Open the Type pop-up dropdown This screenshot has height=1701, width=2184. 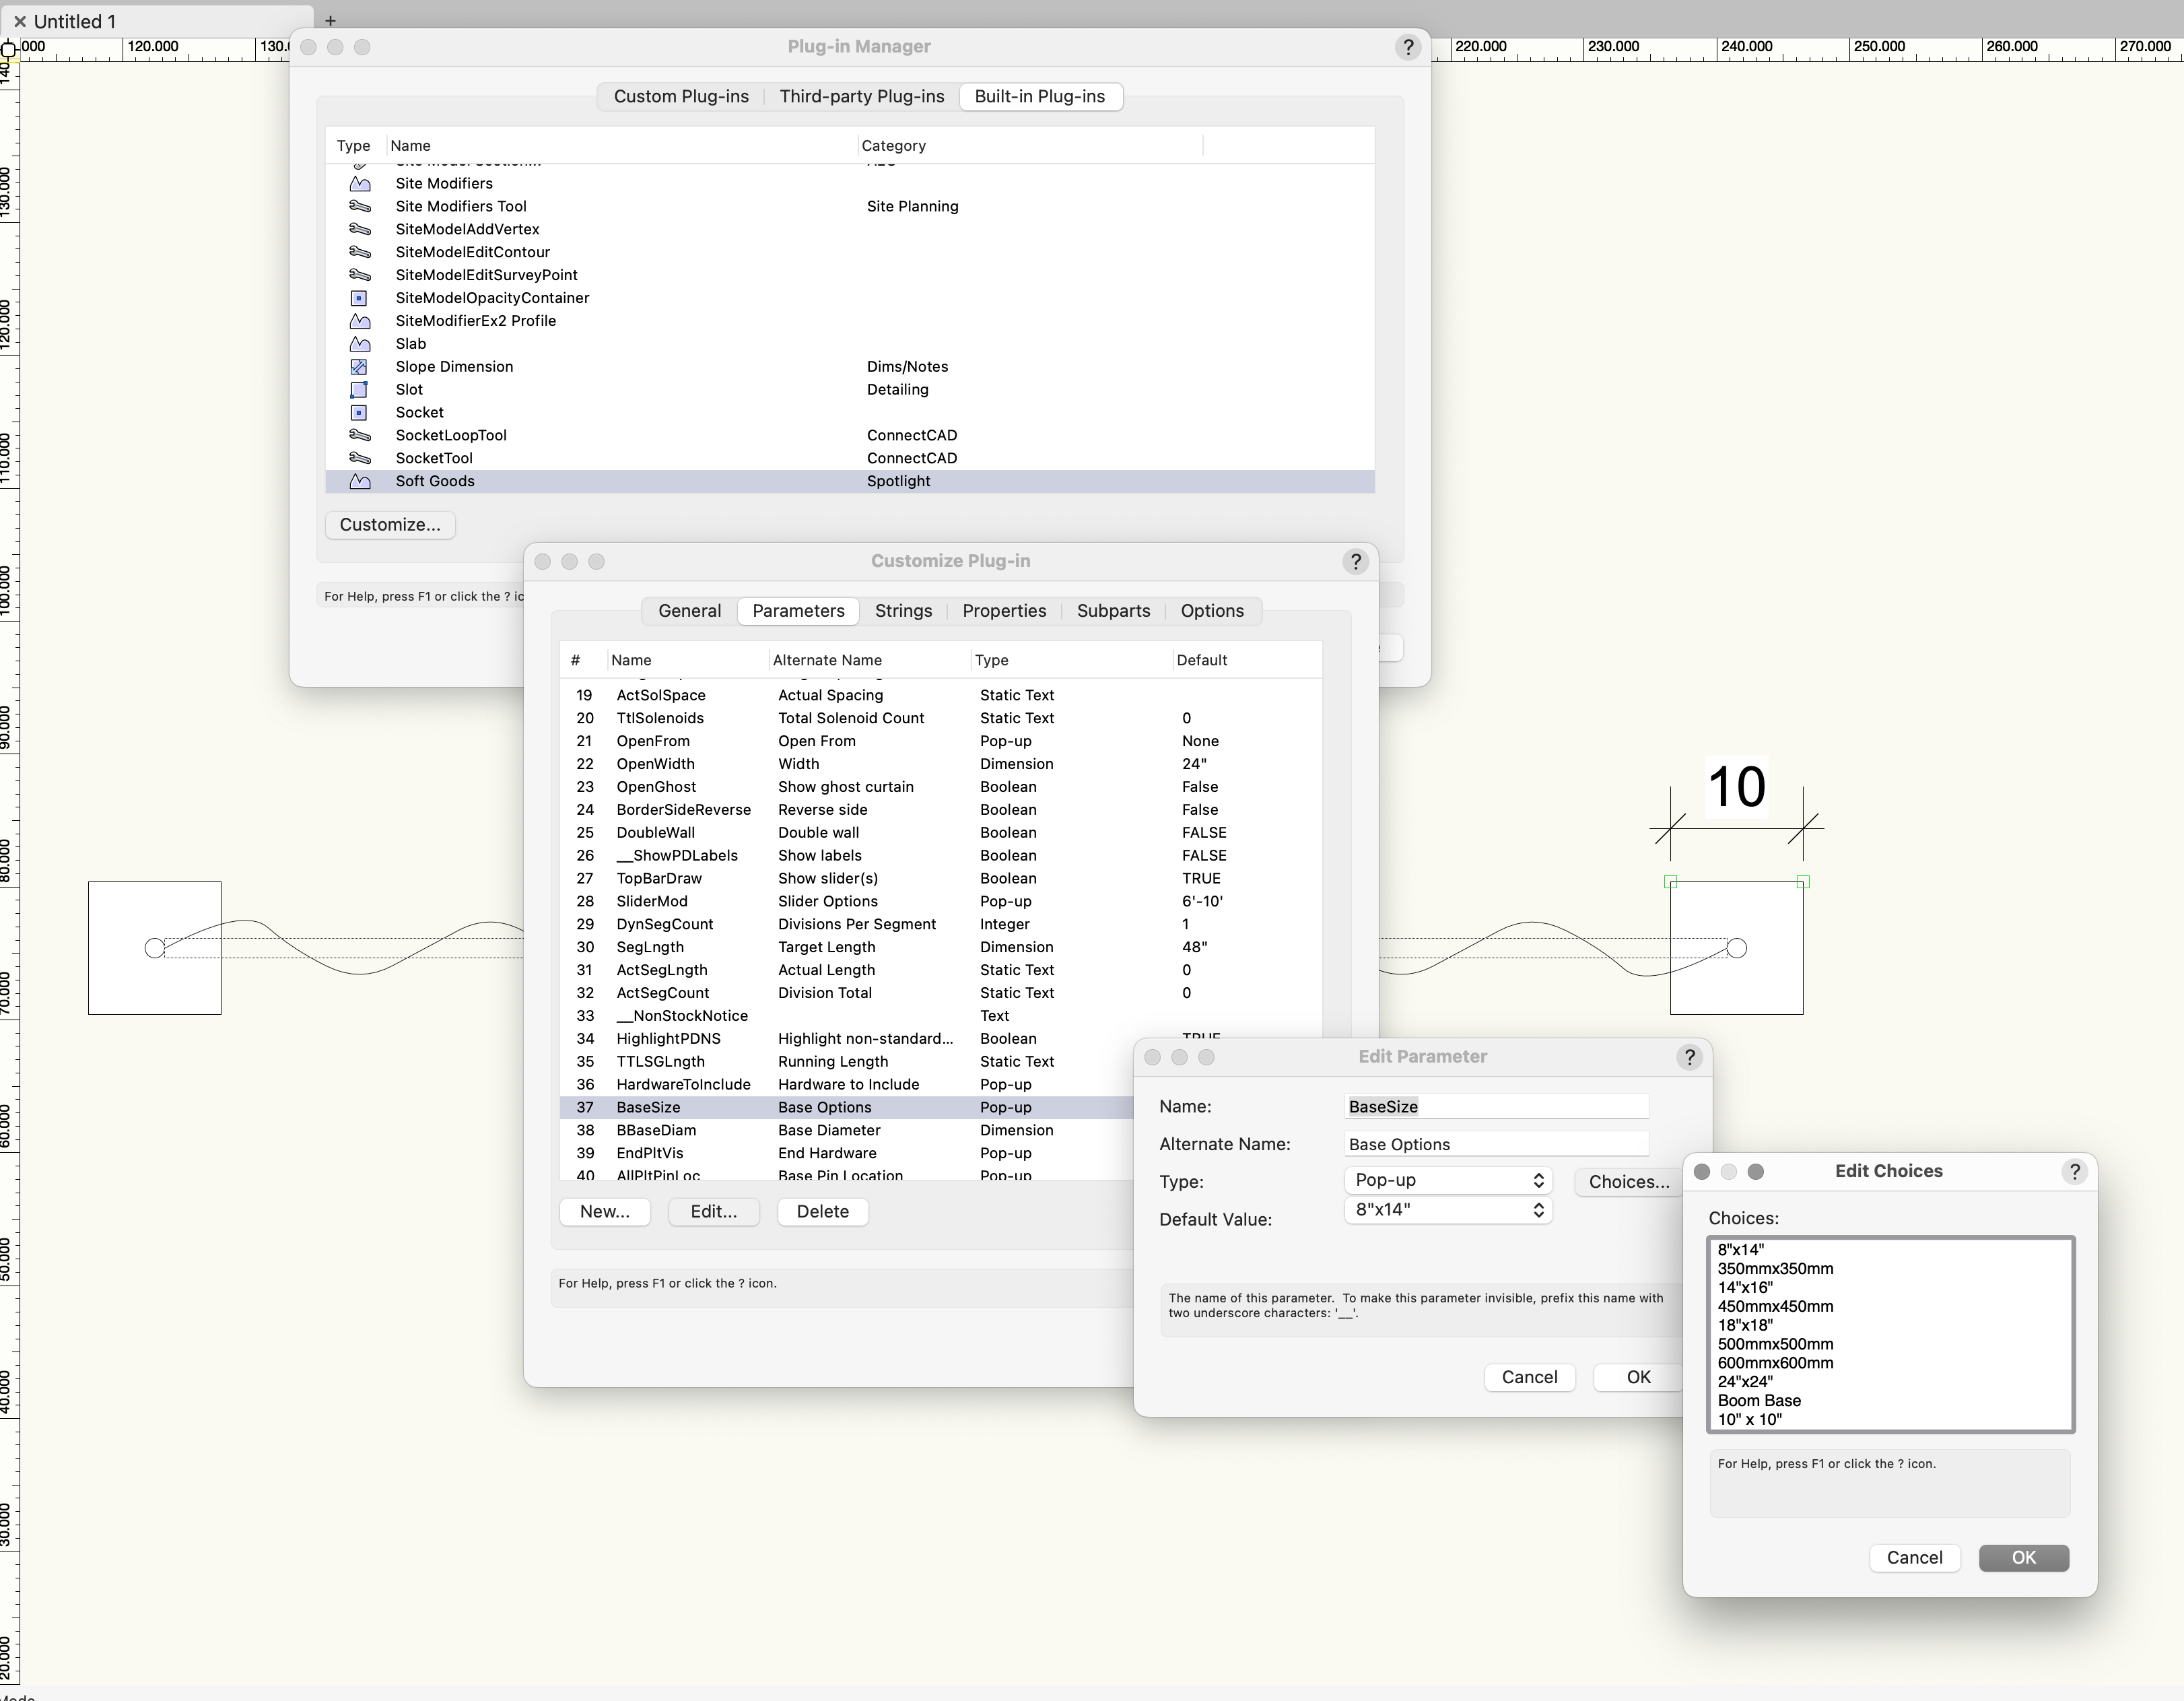coord(1447,1181)
